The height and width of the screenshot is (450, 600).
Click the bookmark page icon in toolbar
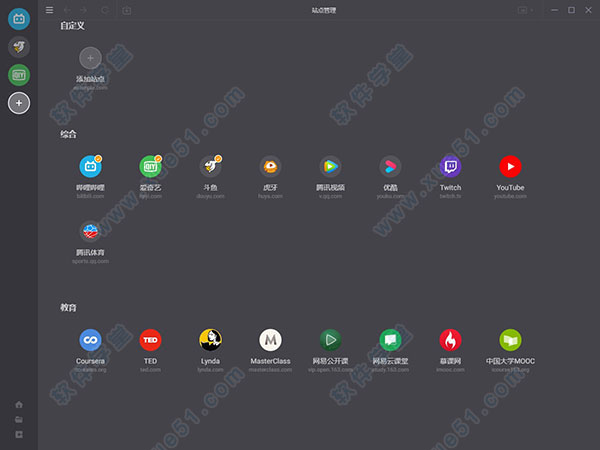point(127,10)
